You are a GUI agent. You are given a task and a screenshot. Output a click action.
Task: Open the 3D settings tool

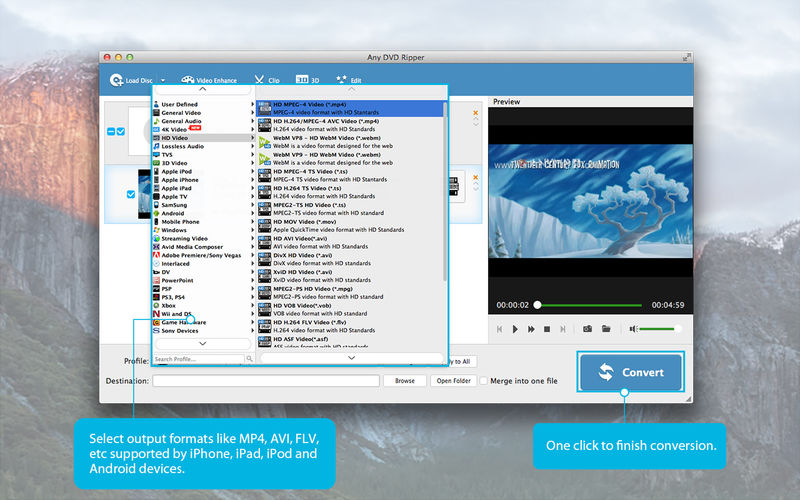click(307, 80)
